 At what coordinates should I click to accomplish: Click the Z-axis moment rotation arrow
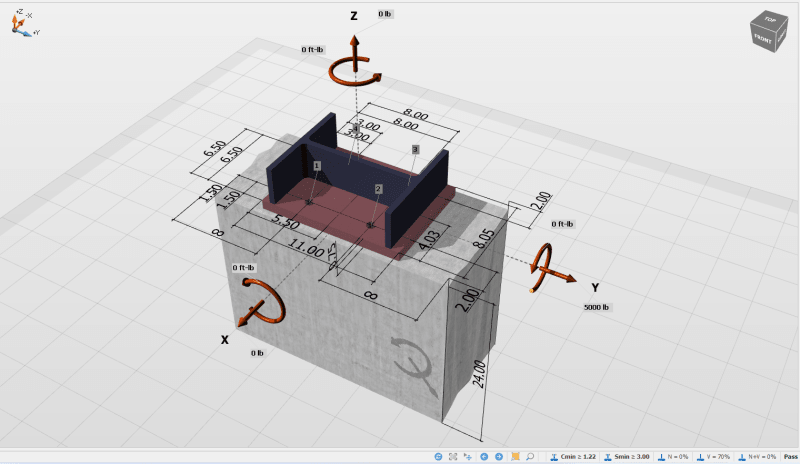354,72
